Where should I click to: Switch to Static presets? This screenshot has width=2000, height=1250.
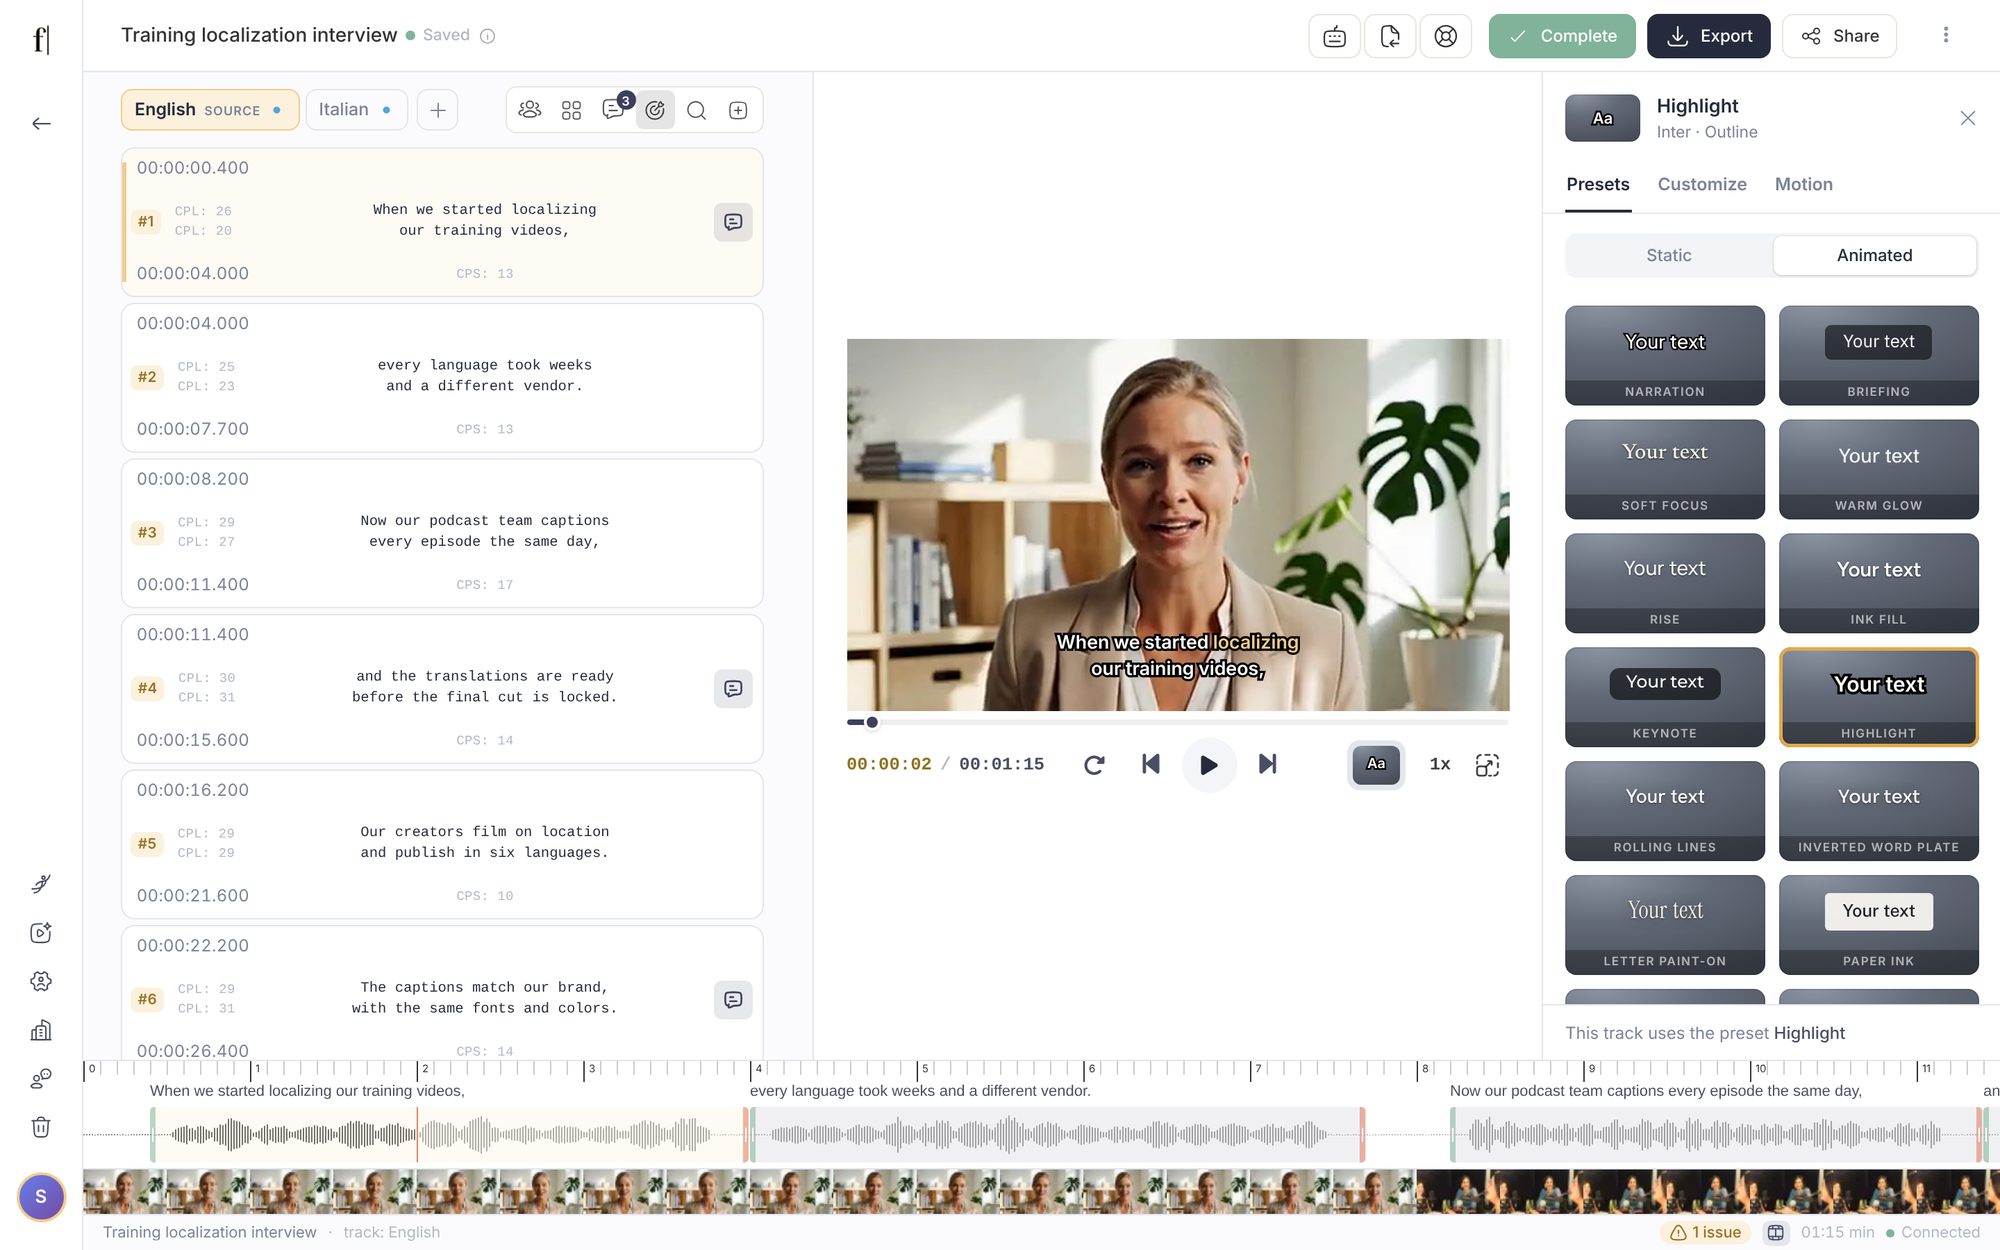(1669, 255)
